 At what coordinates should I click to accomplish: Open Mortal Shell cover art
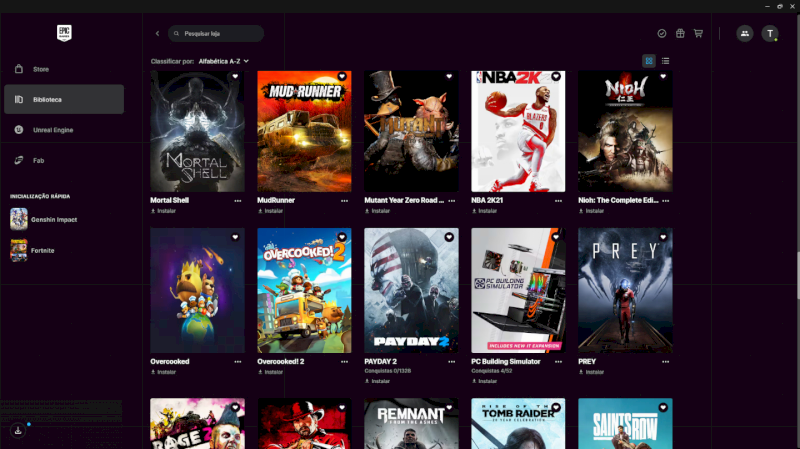pyautogui.click(x=197, y=132)
